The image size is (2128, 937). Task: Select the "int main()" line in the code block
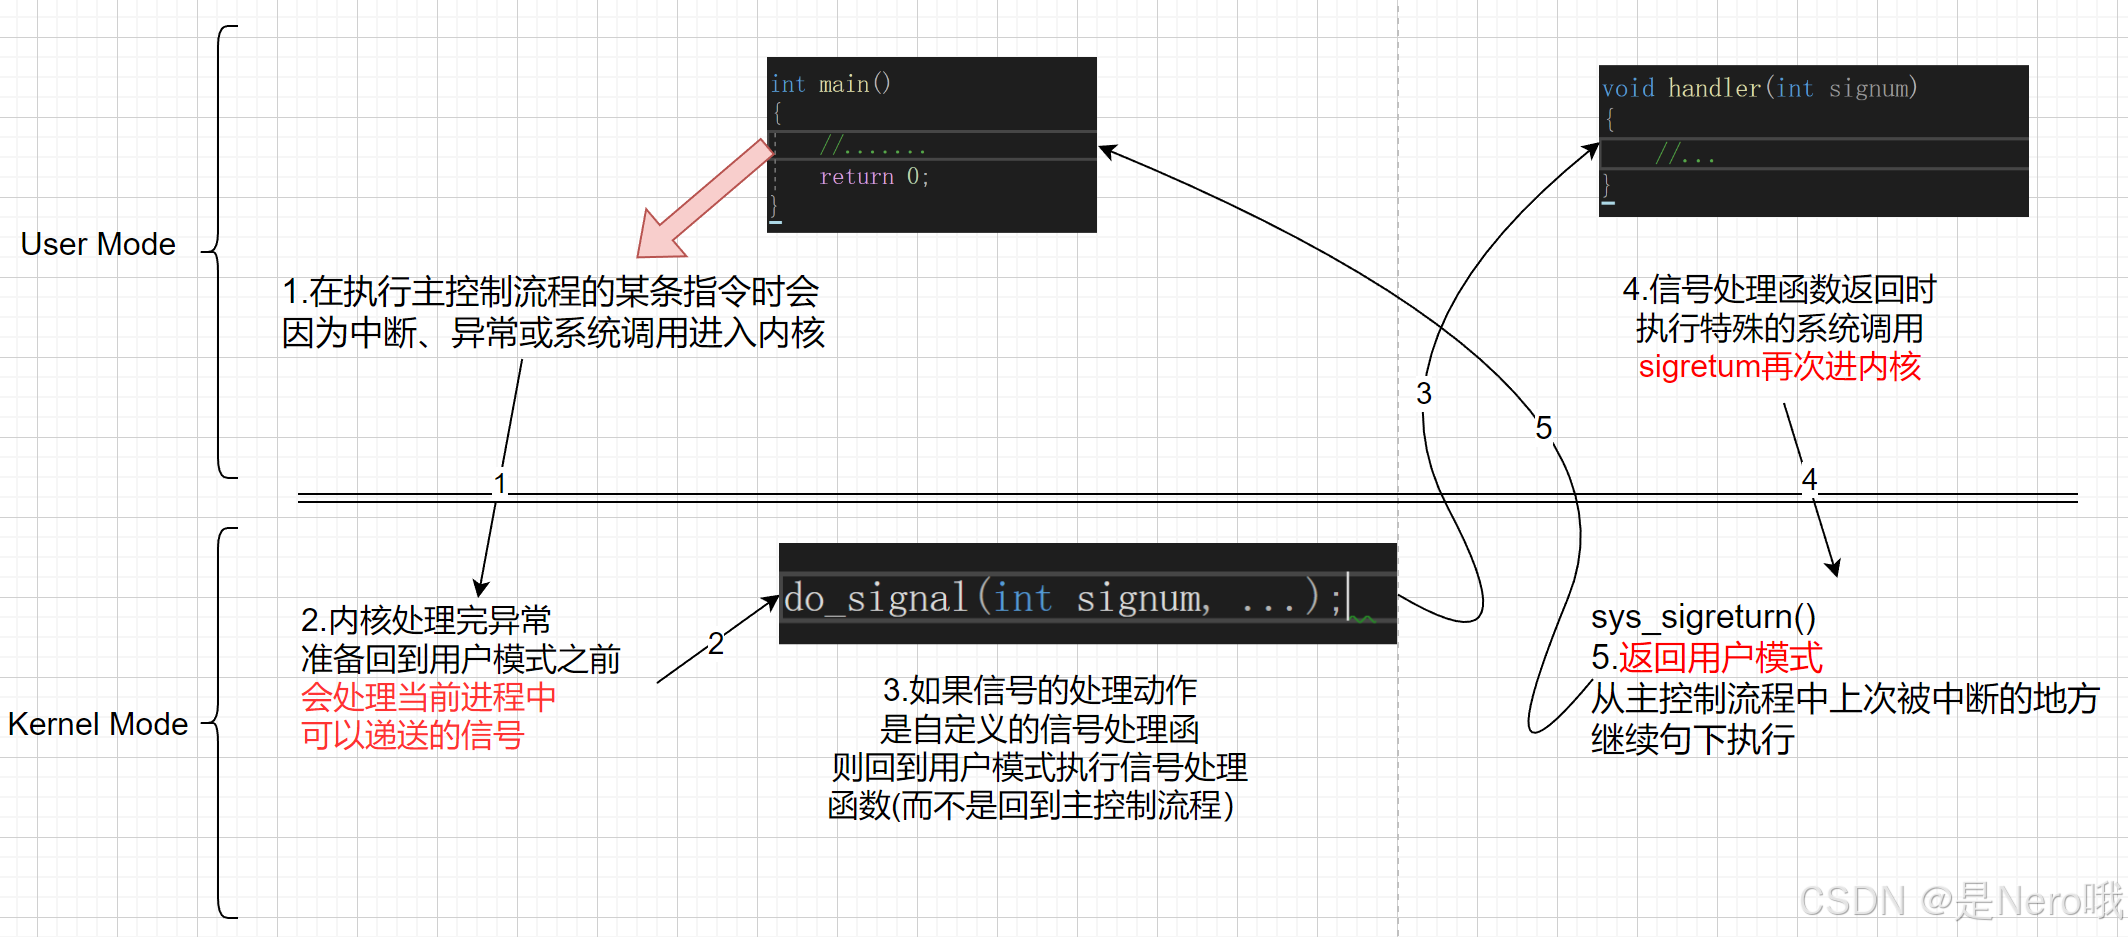click(x=830, y=84)
